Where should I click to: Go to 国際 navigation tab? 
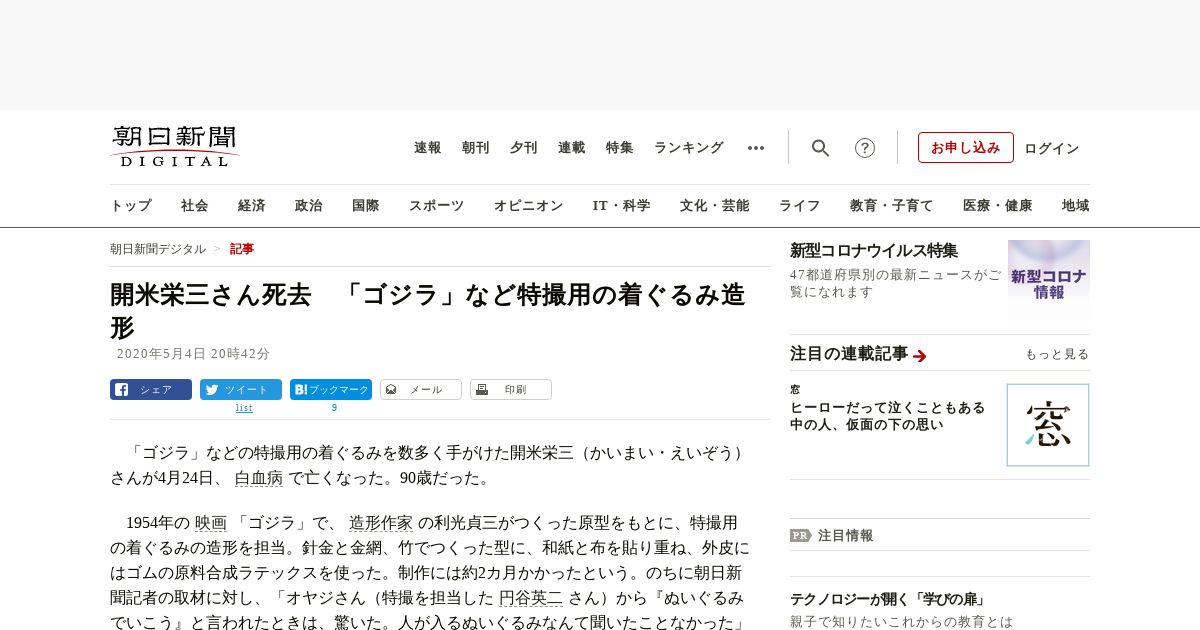point(366,206)
